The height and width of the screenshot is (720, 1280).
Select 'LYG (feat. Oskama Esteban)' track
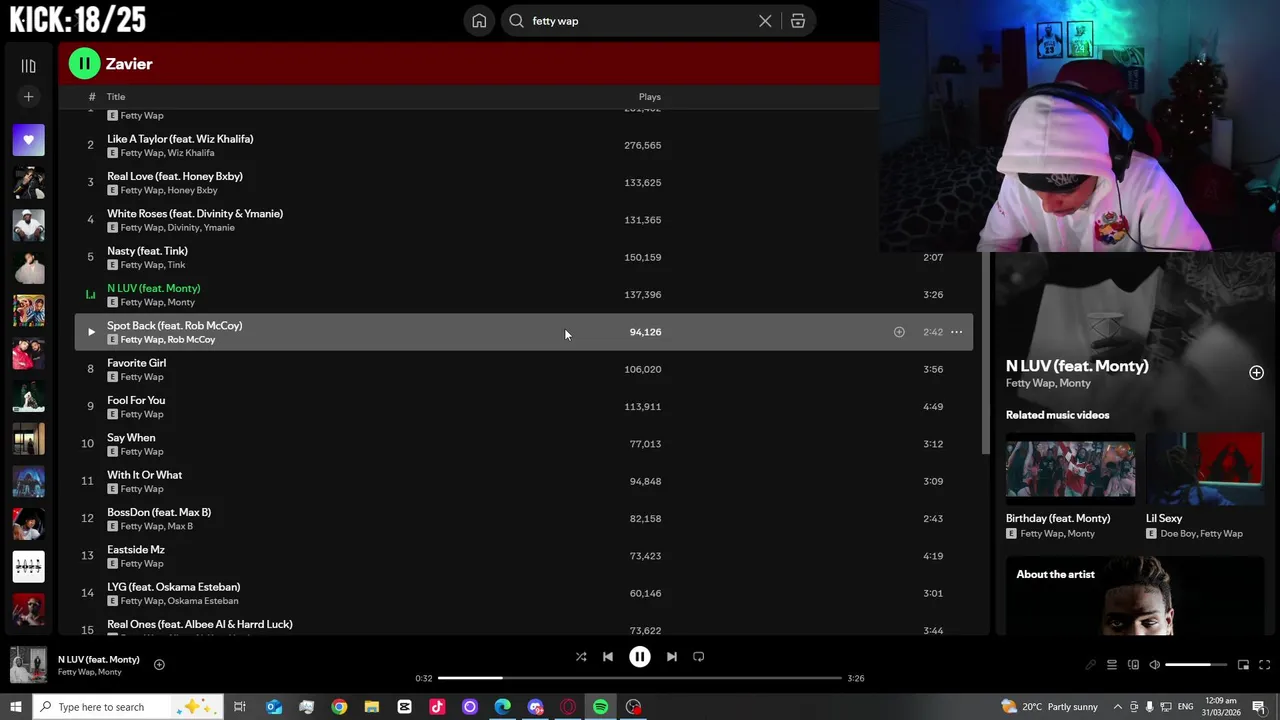click(174, 587)
